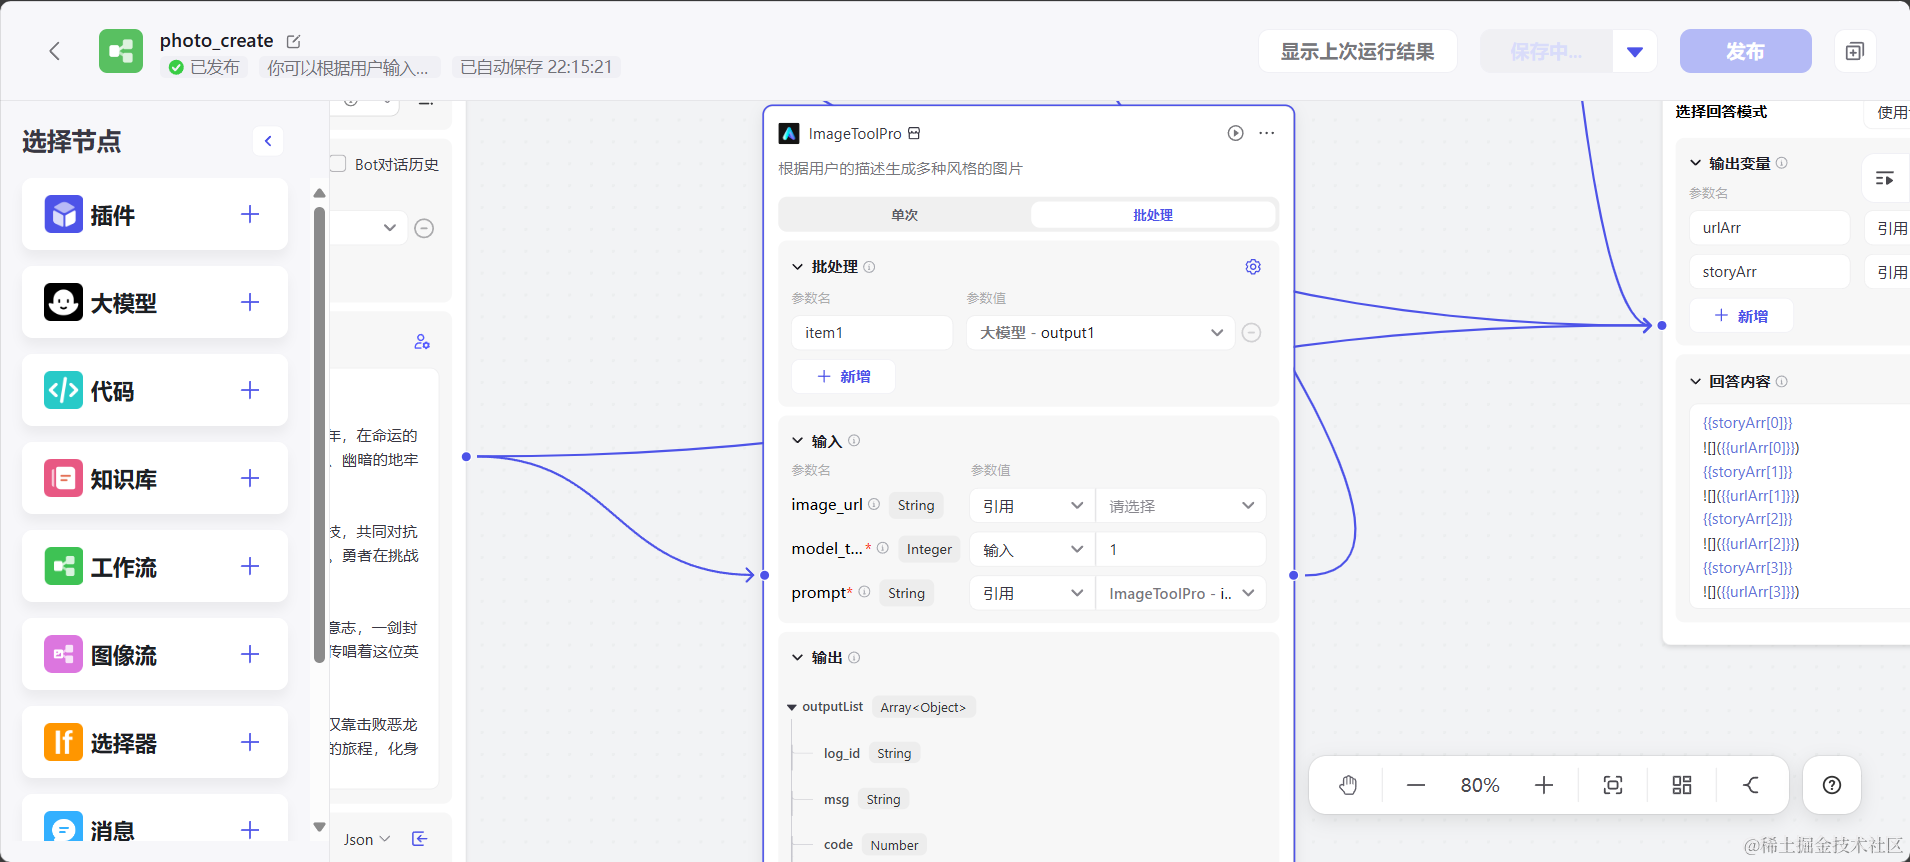Viewport: 1910px width, 862px height.
Task: Click the urlArr variable name field
Action: 1770,228
